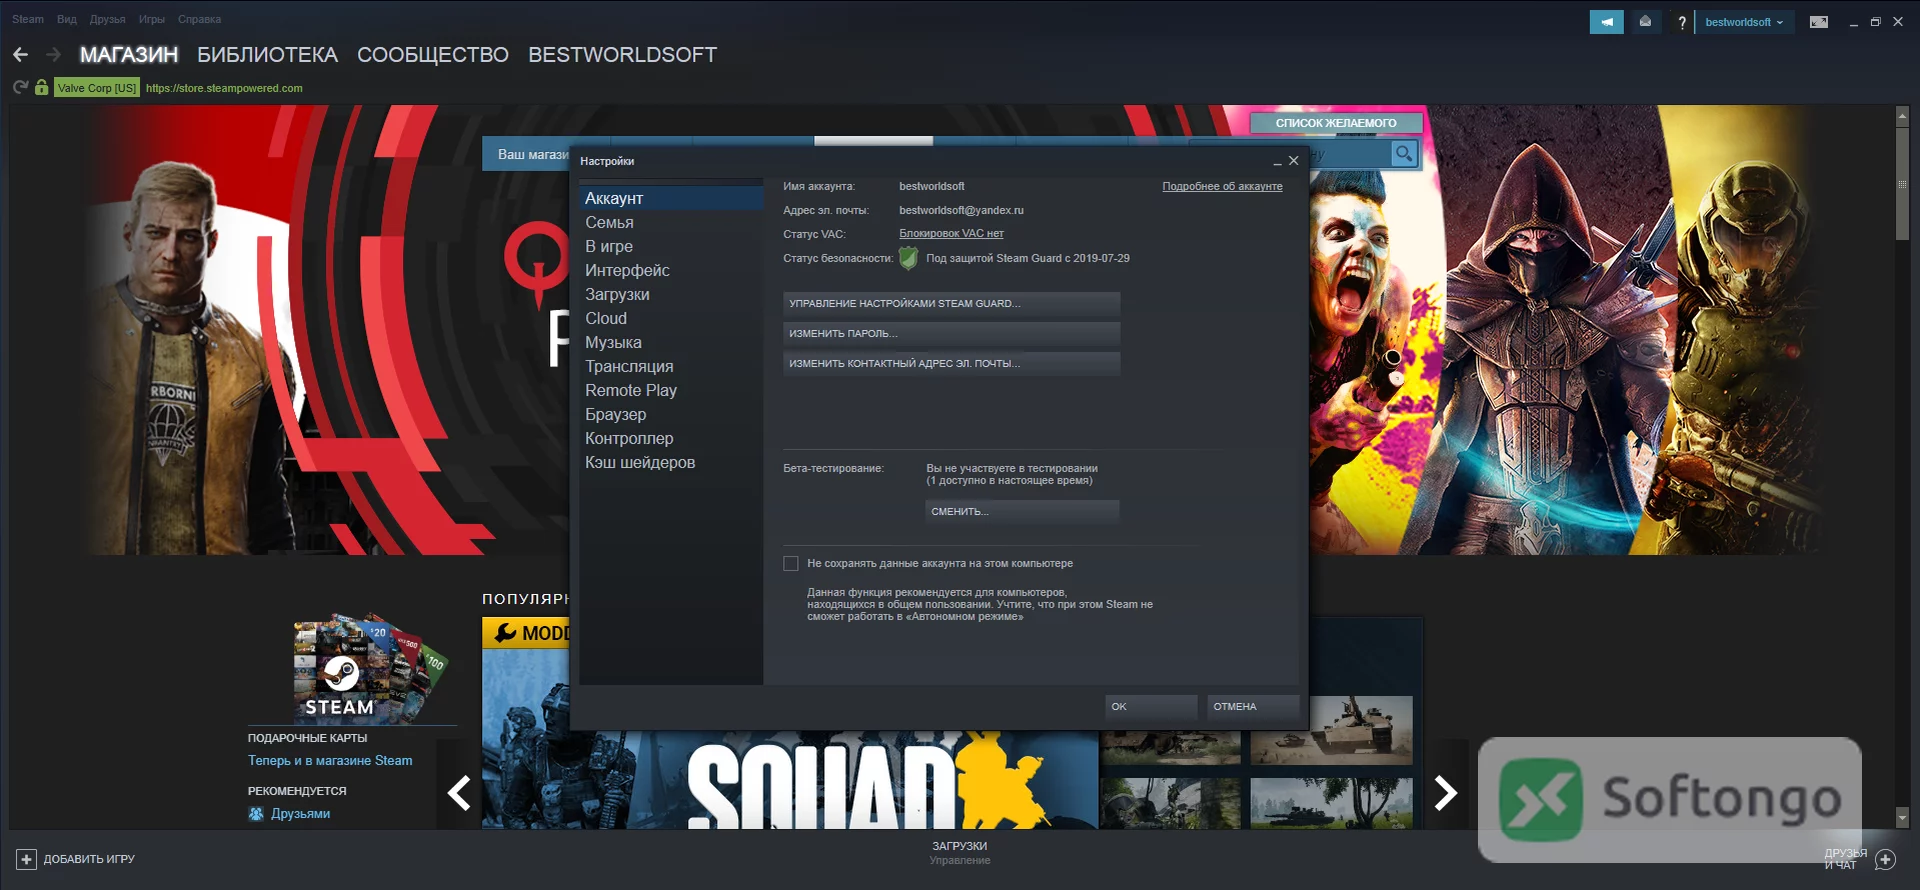
Task: Click the back navigation arrow
Action: coord(20,55)
